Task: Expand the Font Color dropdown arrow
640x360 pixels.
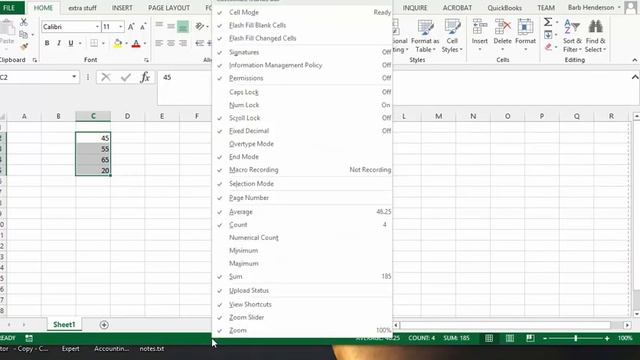Action: 144,43
